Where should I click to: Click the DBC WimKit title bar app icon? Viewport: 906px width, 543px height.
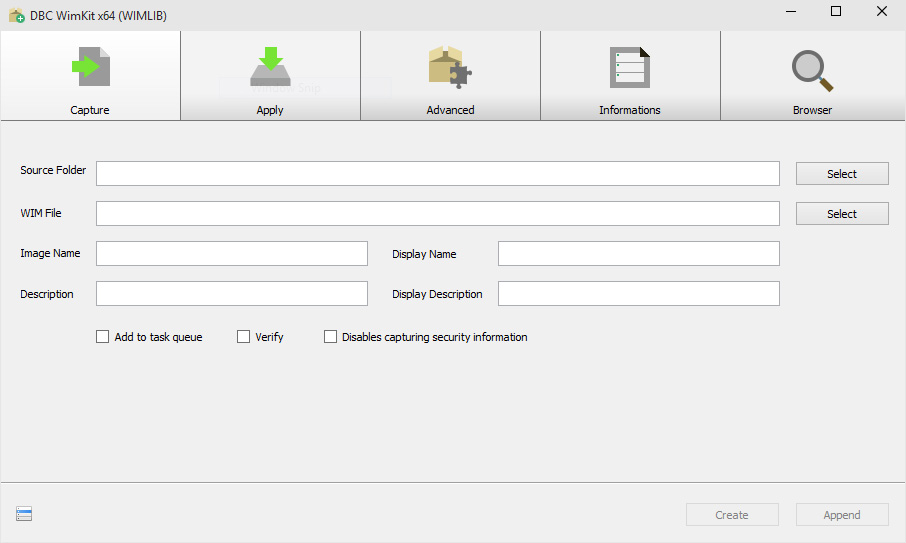click(x=16, y=15)
